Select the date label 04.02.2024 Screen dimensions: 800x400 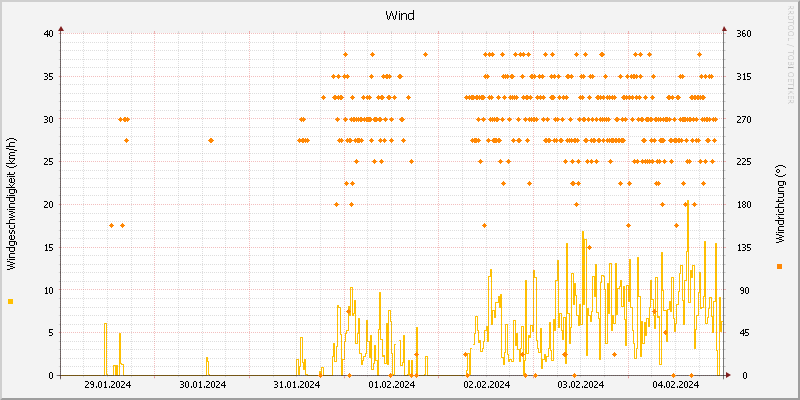pos(676,385)
